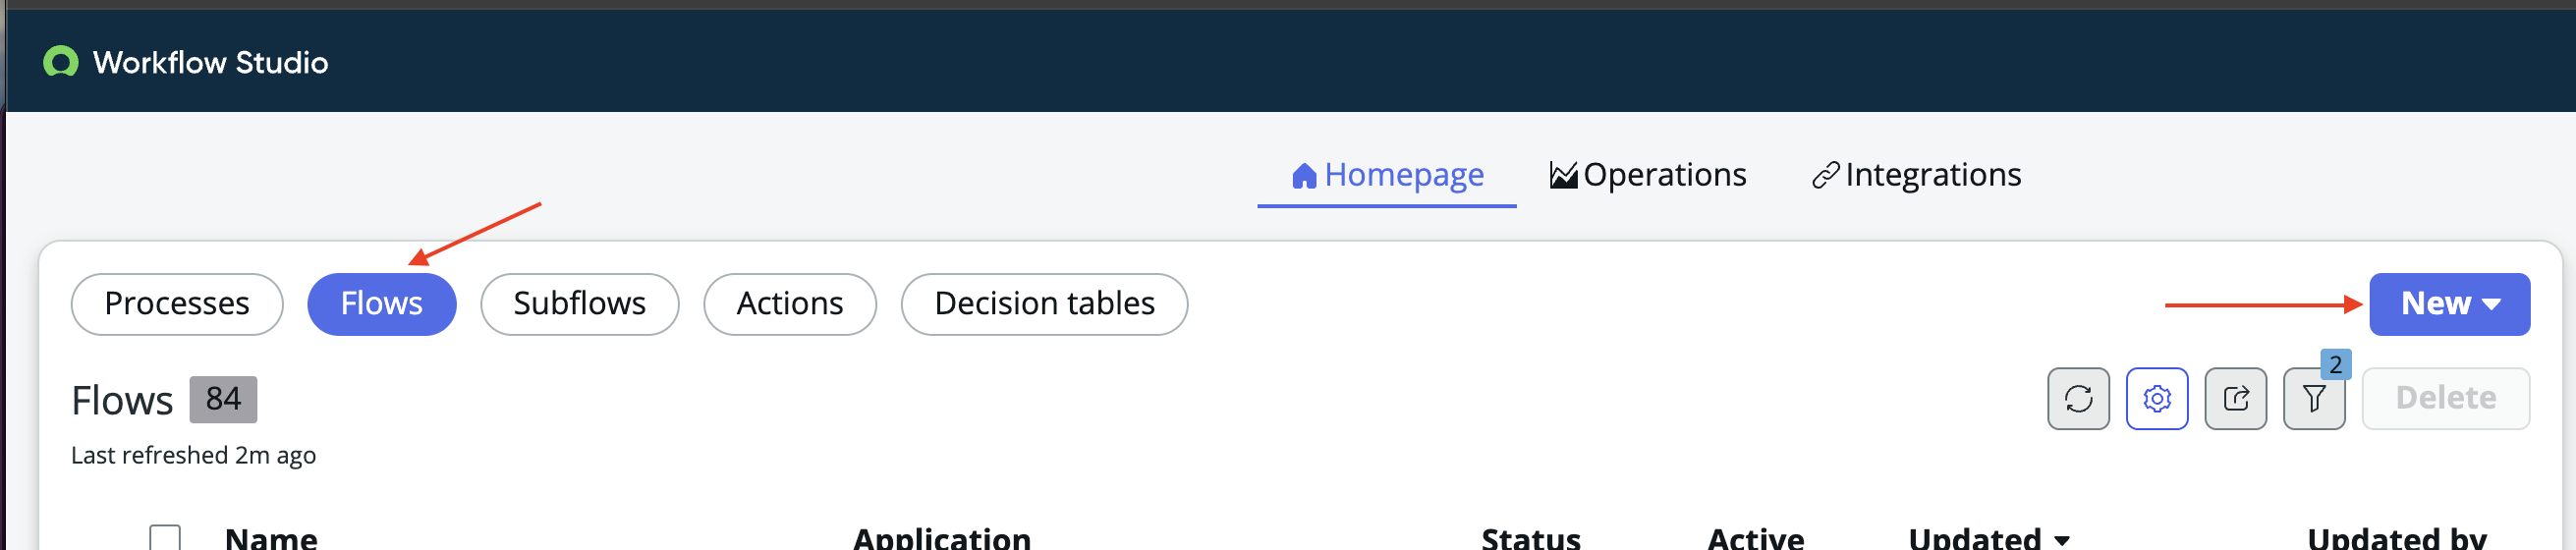Image resolution: width=2576 pixels, height=550 pixels.
Task: Open the filter funnel icon
Action: [x=2313, y=398]
